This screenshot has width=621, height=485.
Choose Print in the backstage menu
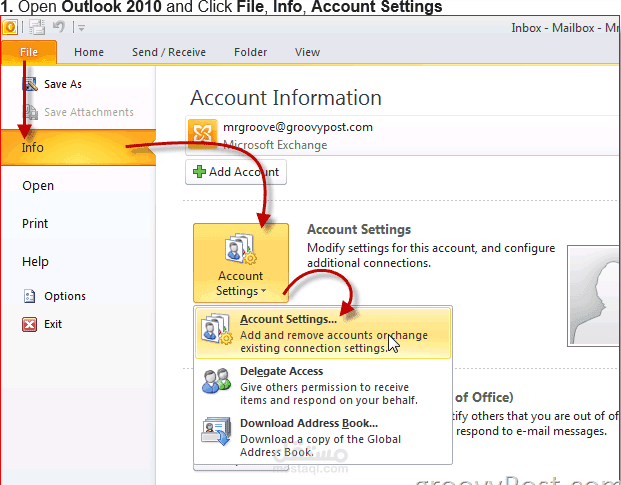point(35,224)
